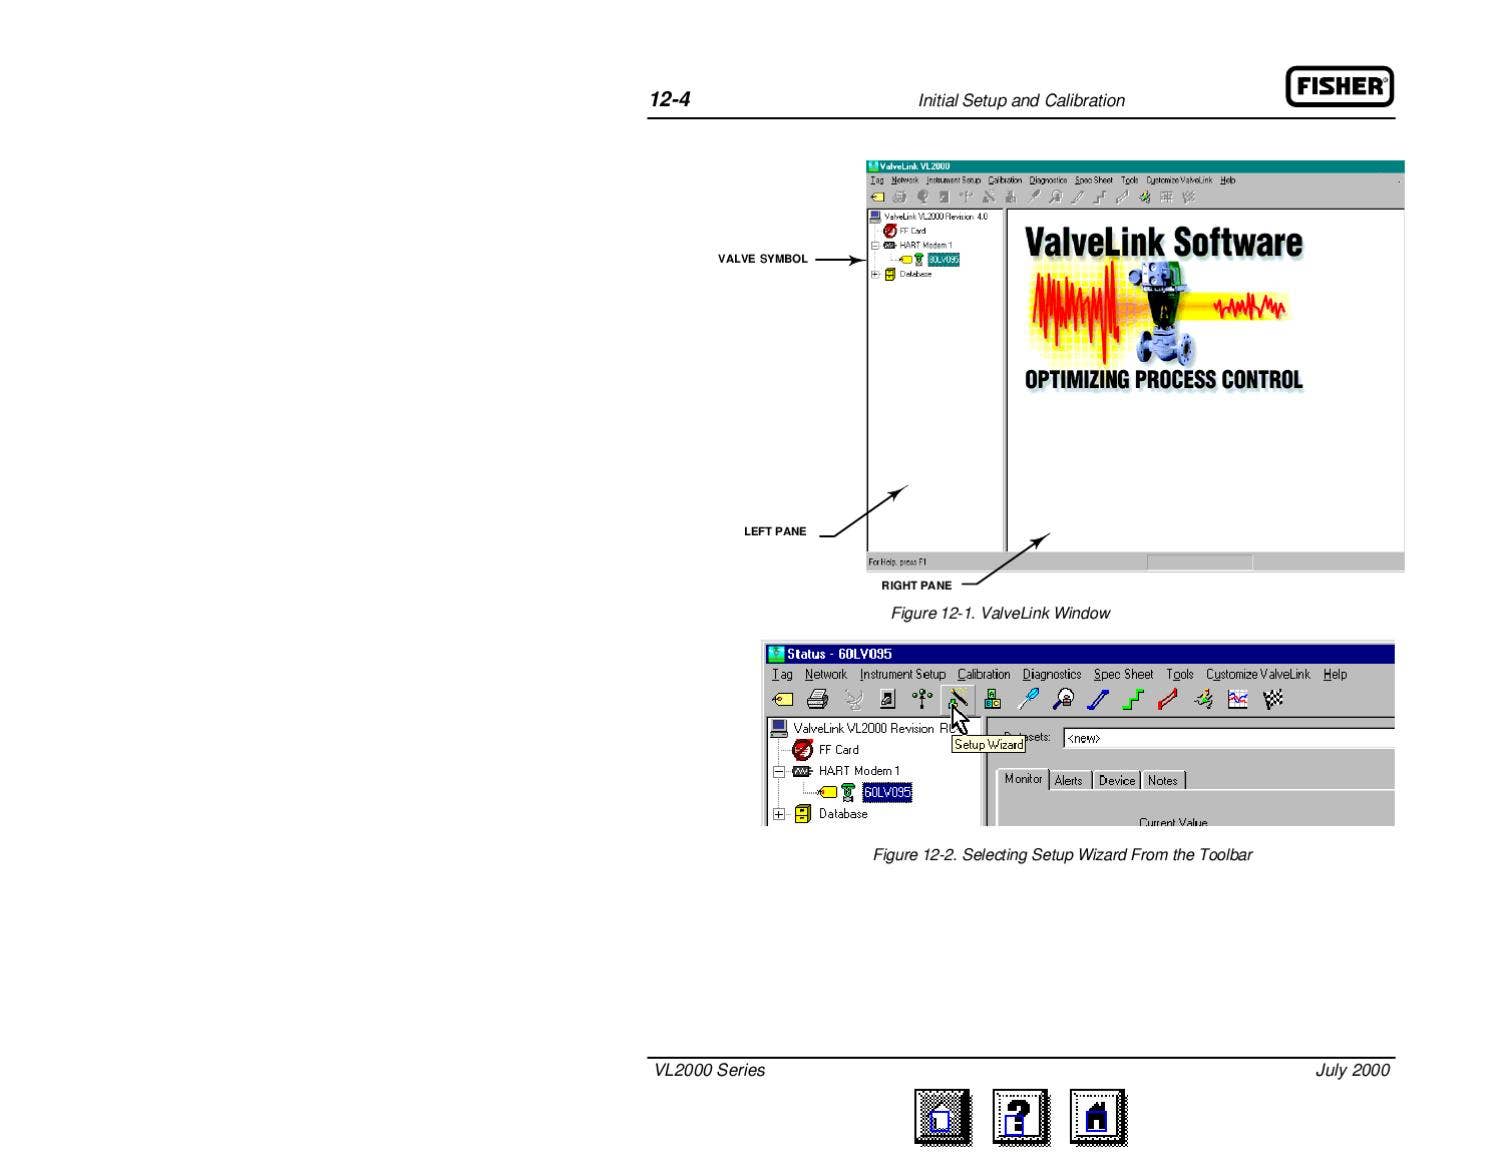Image resolution: width=1500 pixels, height=1159 pixels.
Task: Click the Setup Wizard wand icon
Action: pyautogui.click(x=957, y=700)
